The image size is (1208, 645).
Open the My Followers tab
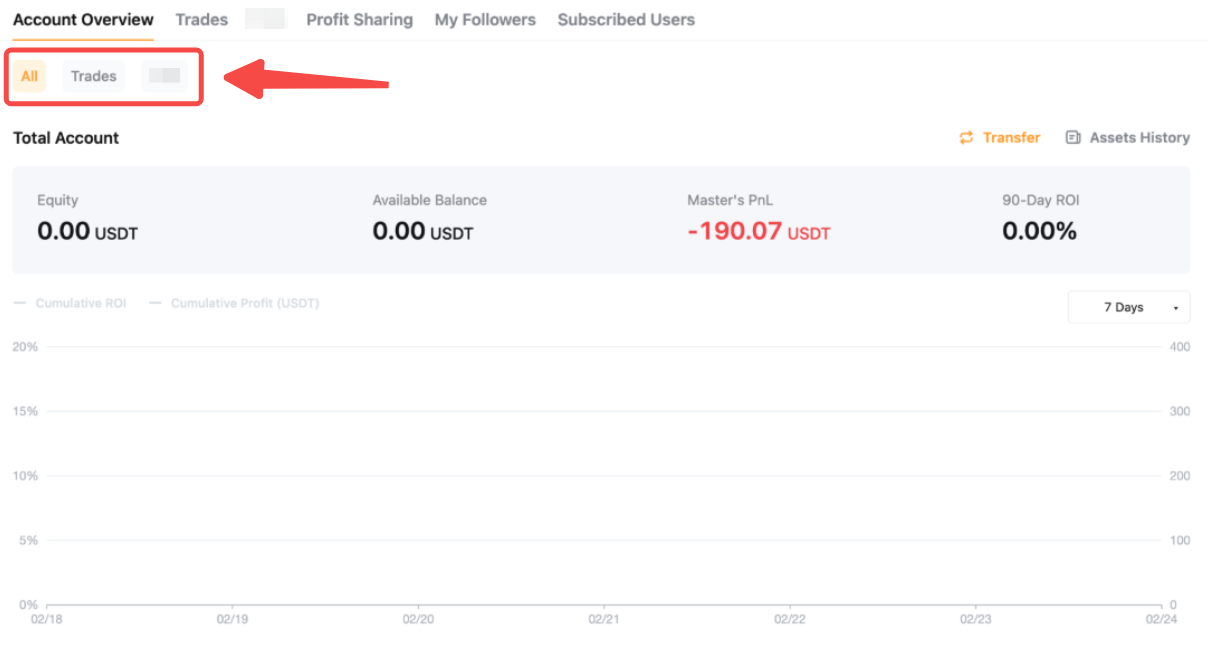point(485,20)
